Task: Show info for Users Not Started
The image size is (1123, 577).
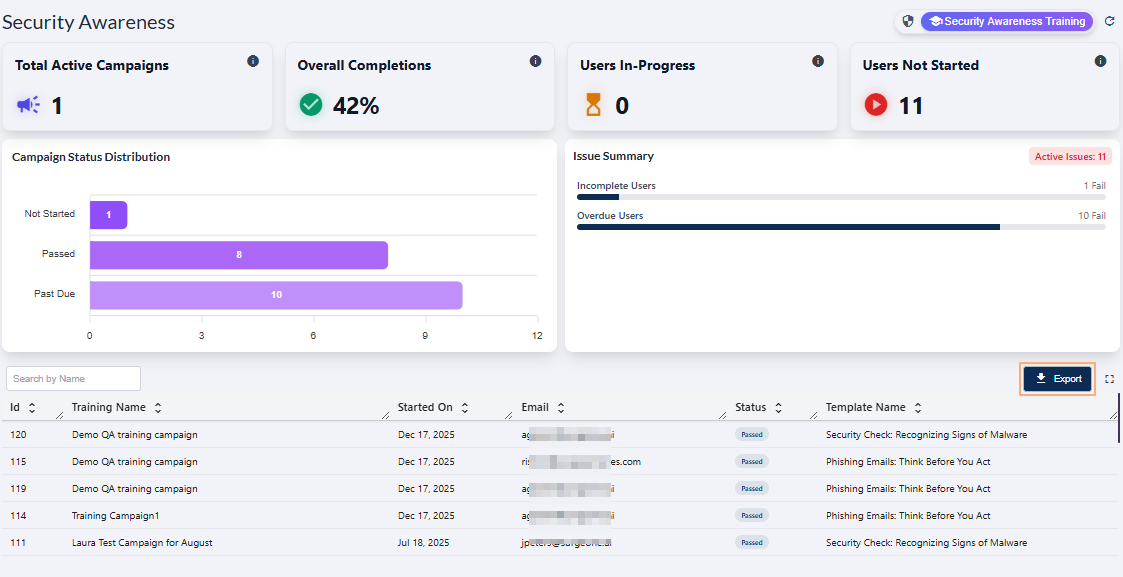Action: pyautogui.click(x=1100, y=61)
